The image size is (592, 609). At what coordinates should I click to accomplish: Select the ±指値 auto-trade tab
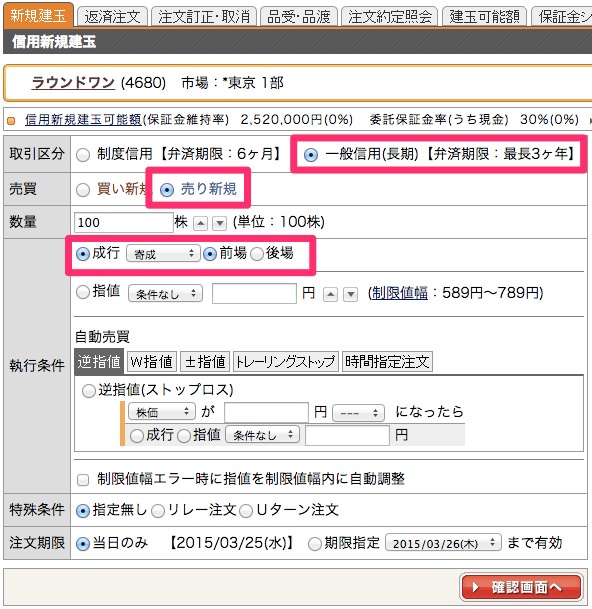click(205, 362)
